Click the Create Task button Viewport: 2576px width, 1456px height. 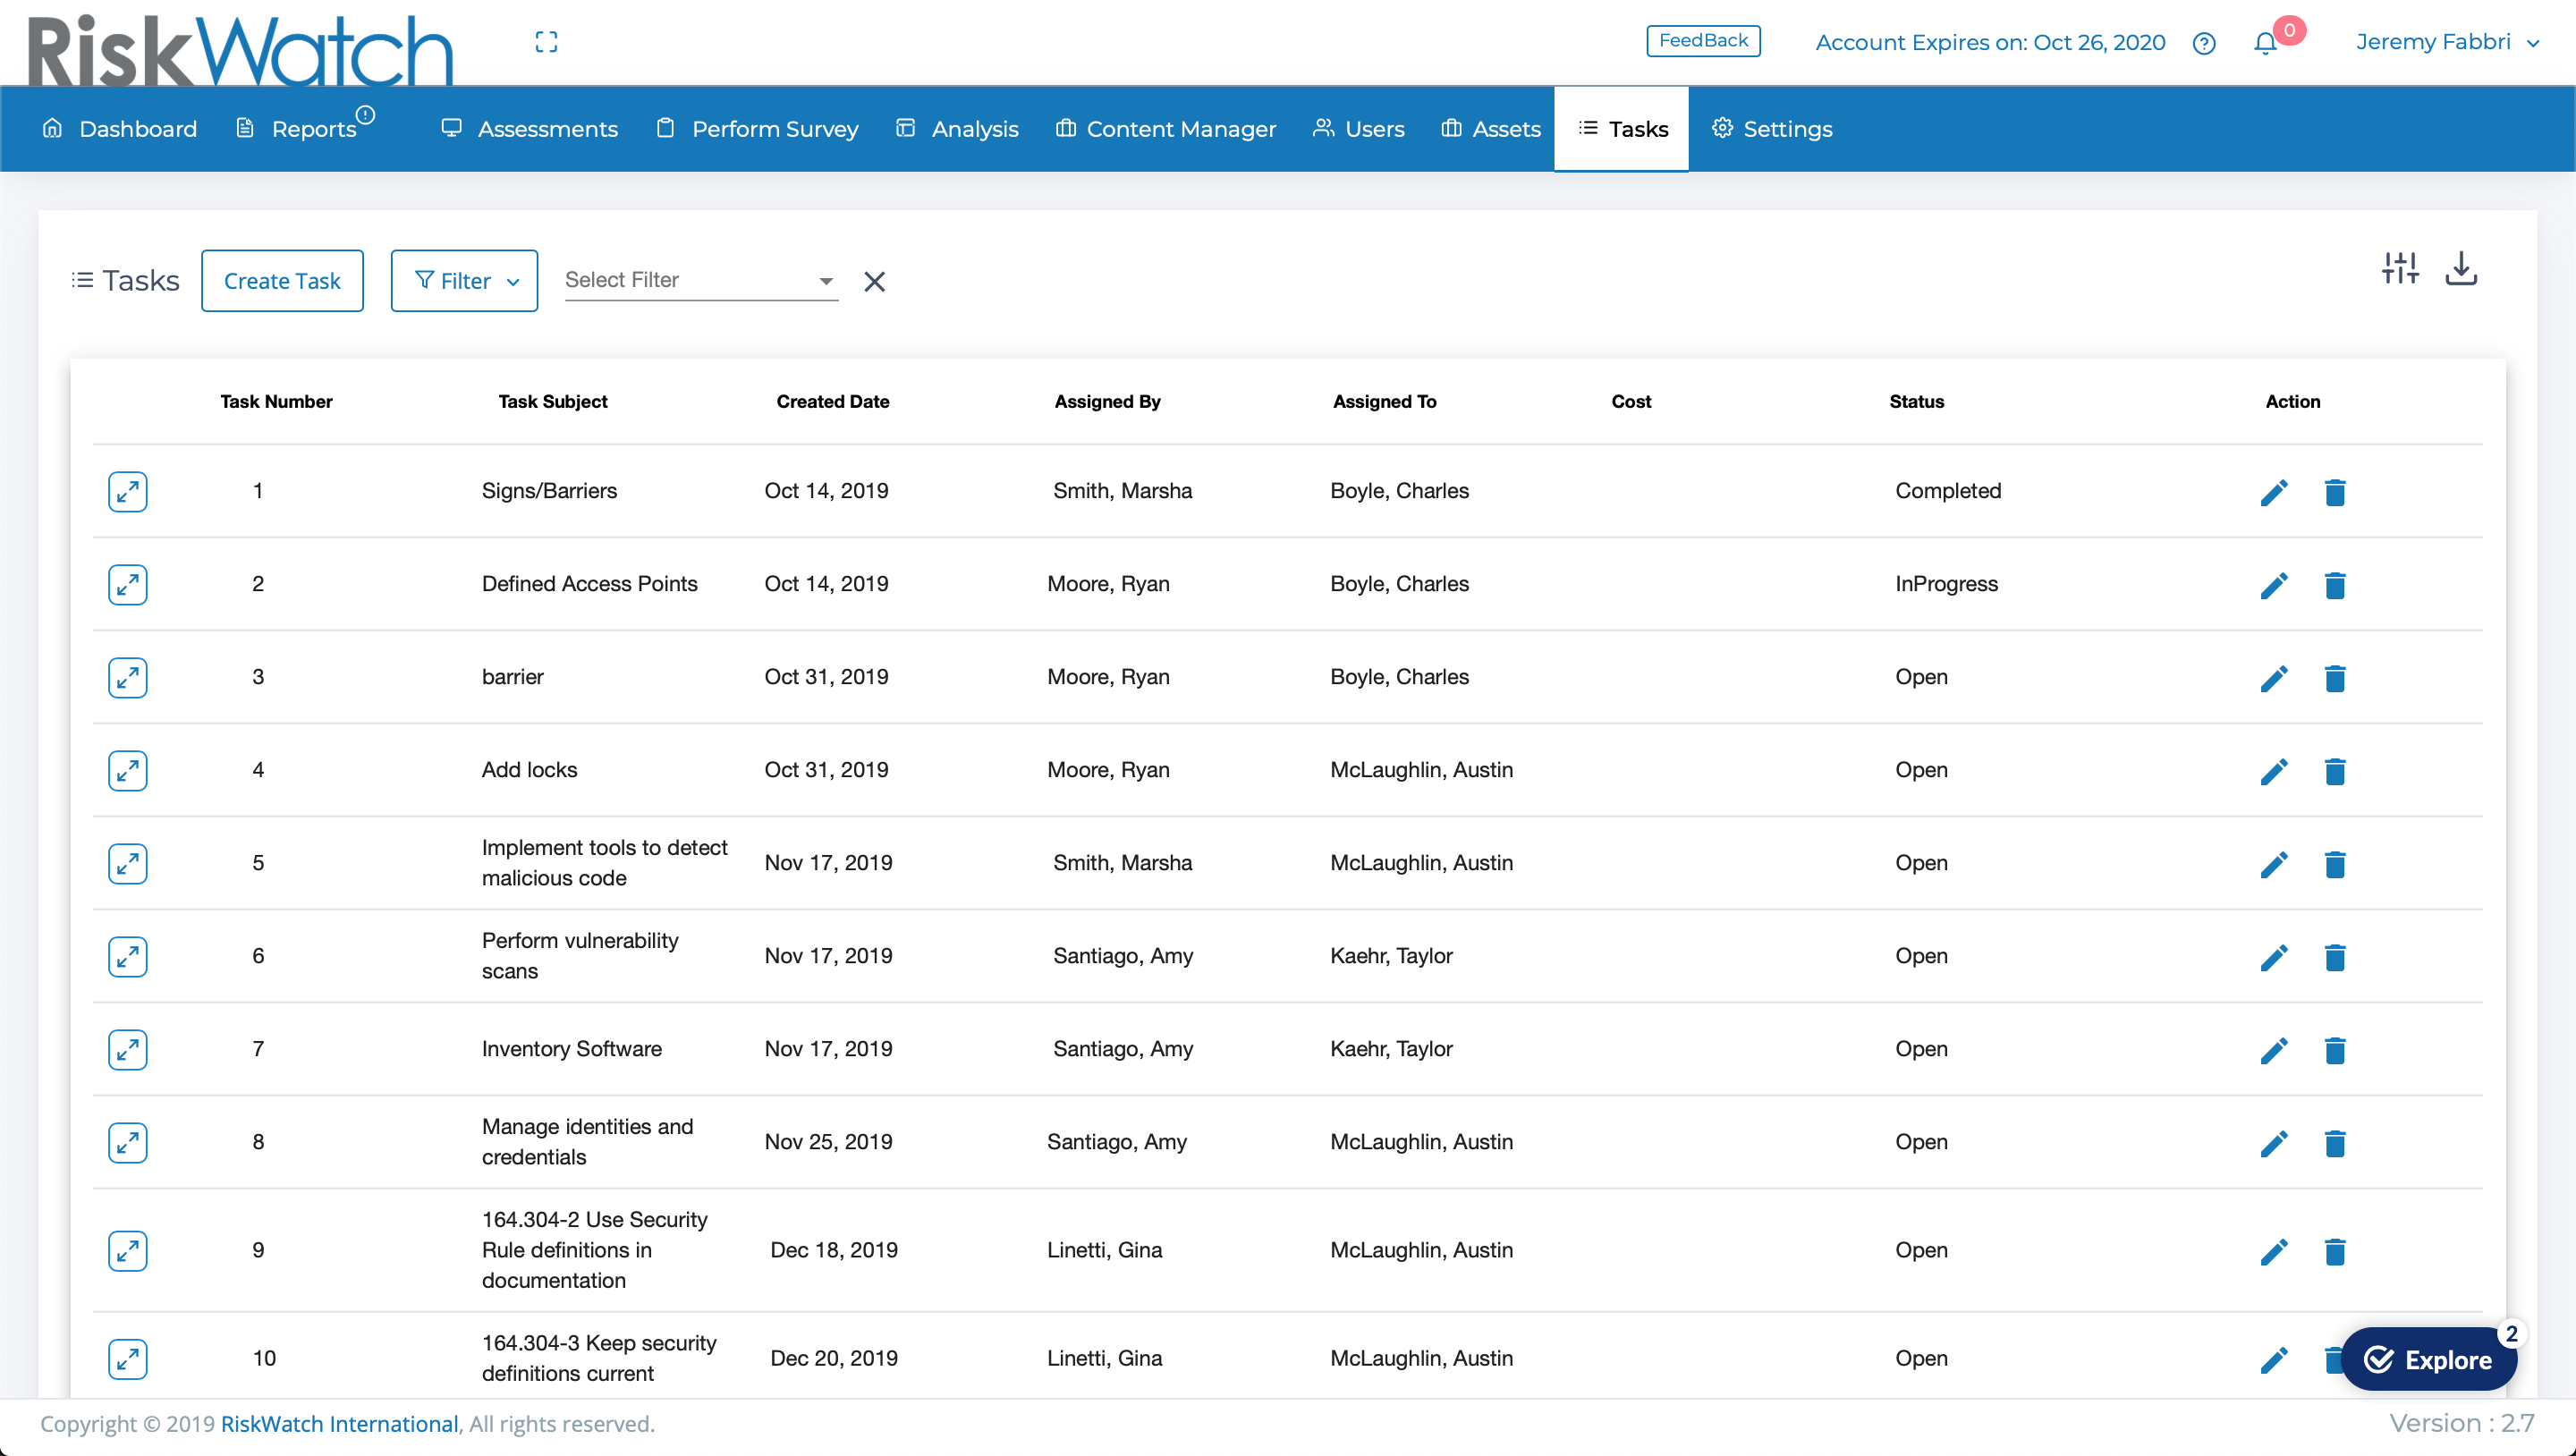click(282, 280)
